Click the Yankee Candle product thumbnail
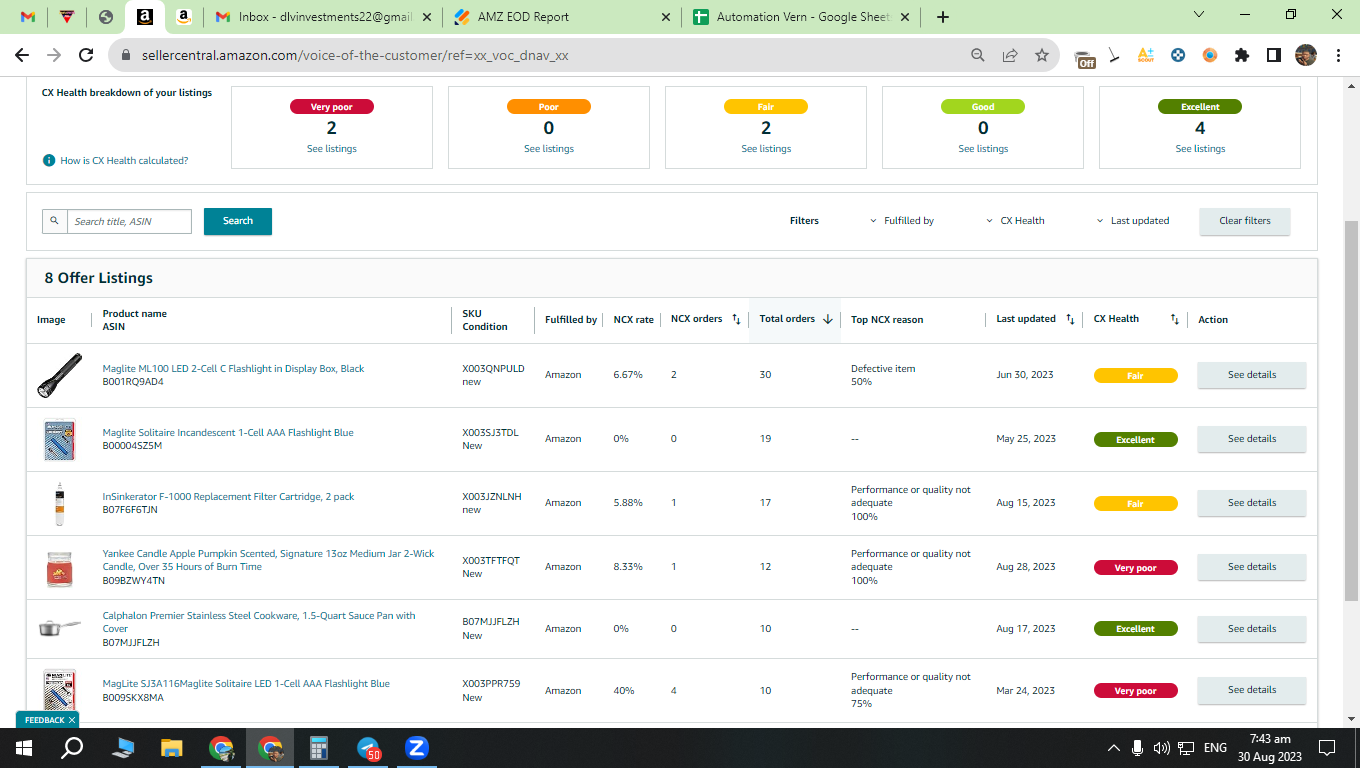This screenshot has height=768, width=1360. 59,567
